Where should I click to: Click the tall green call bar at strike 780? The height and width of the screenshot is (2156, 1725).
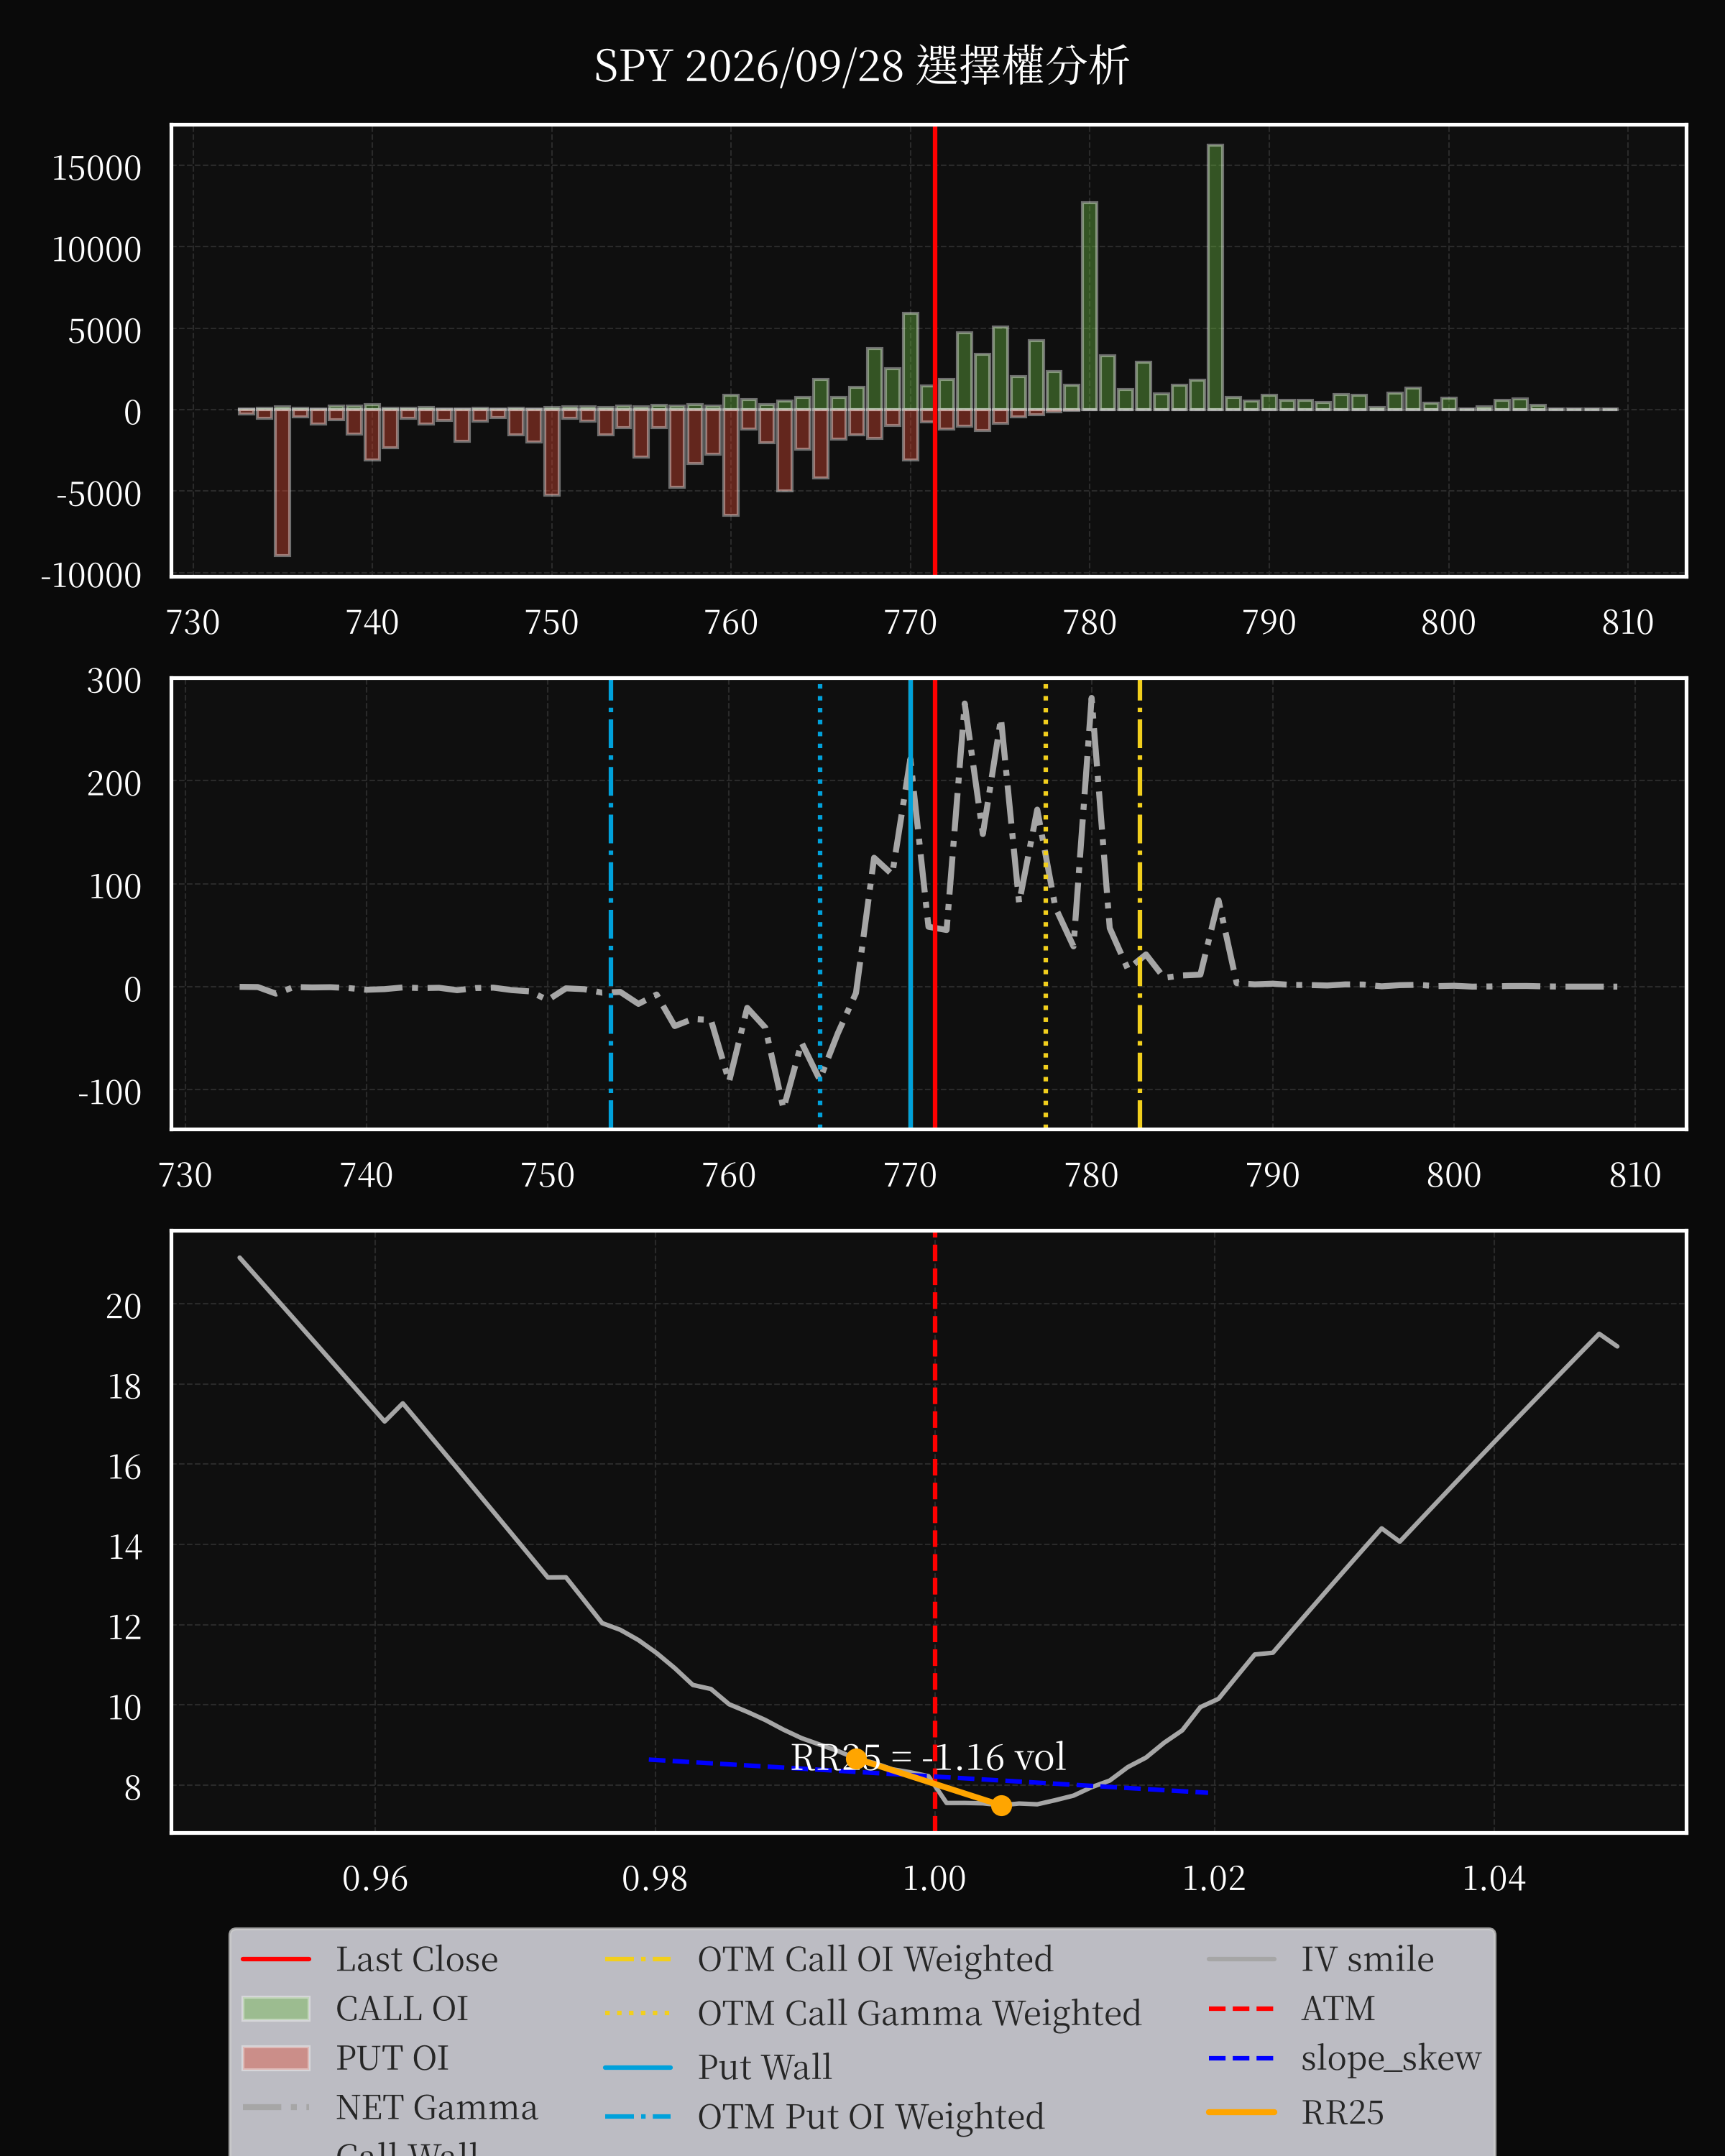point(1089,306)
